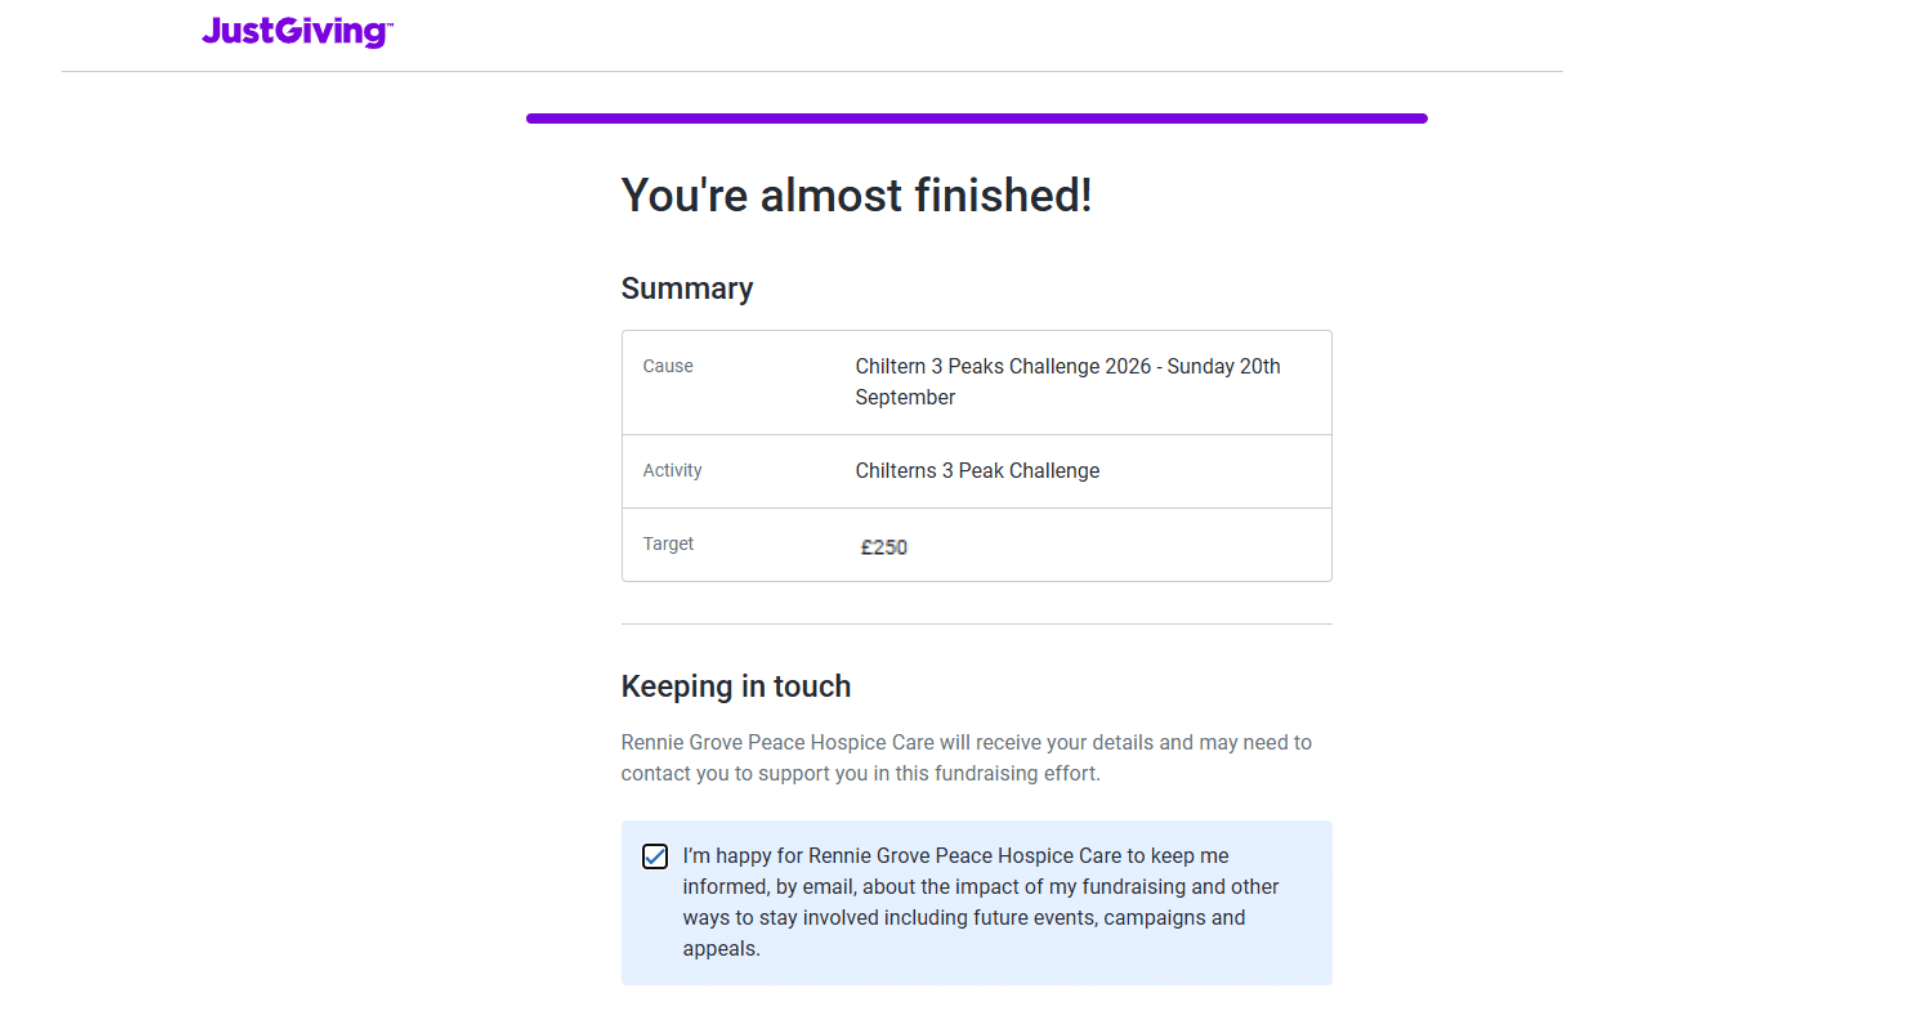Click the Cause row label
The image size is (1920, 1010).
(667, 366)
